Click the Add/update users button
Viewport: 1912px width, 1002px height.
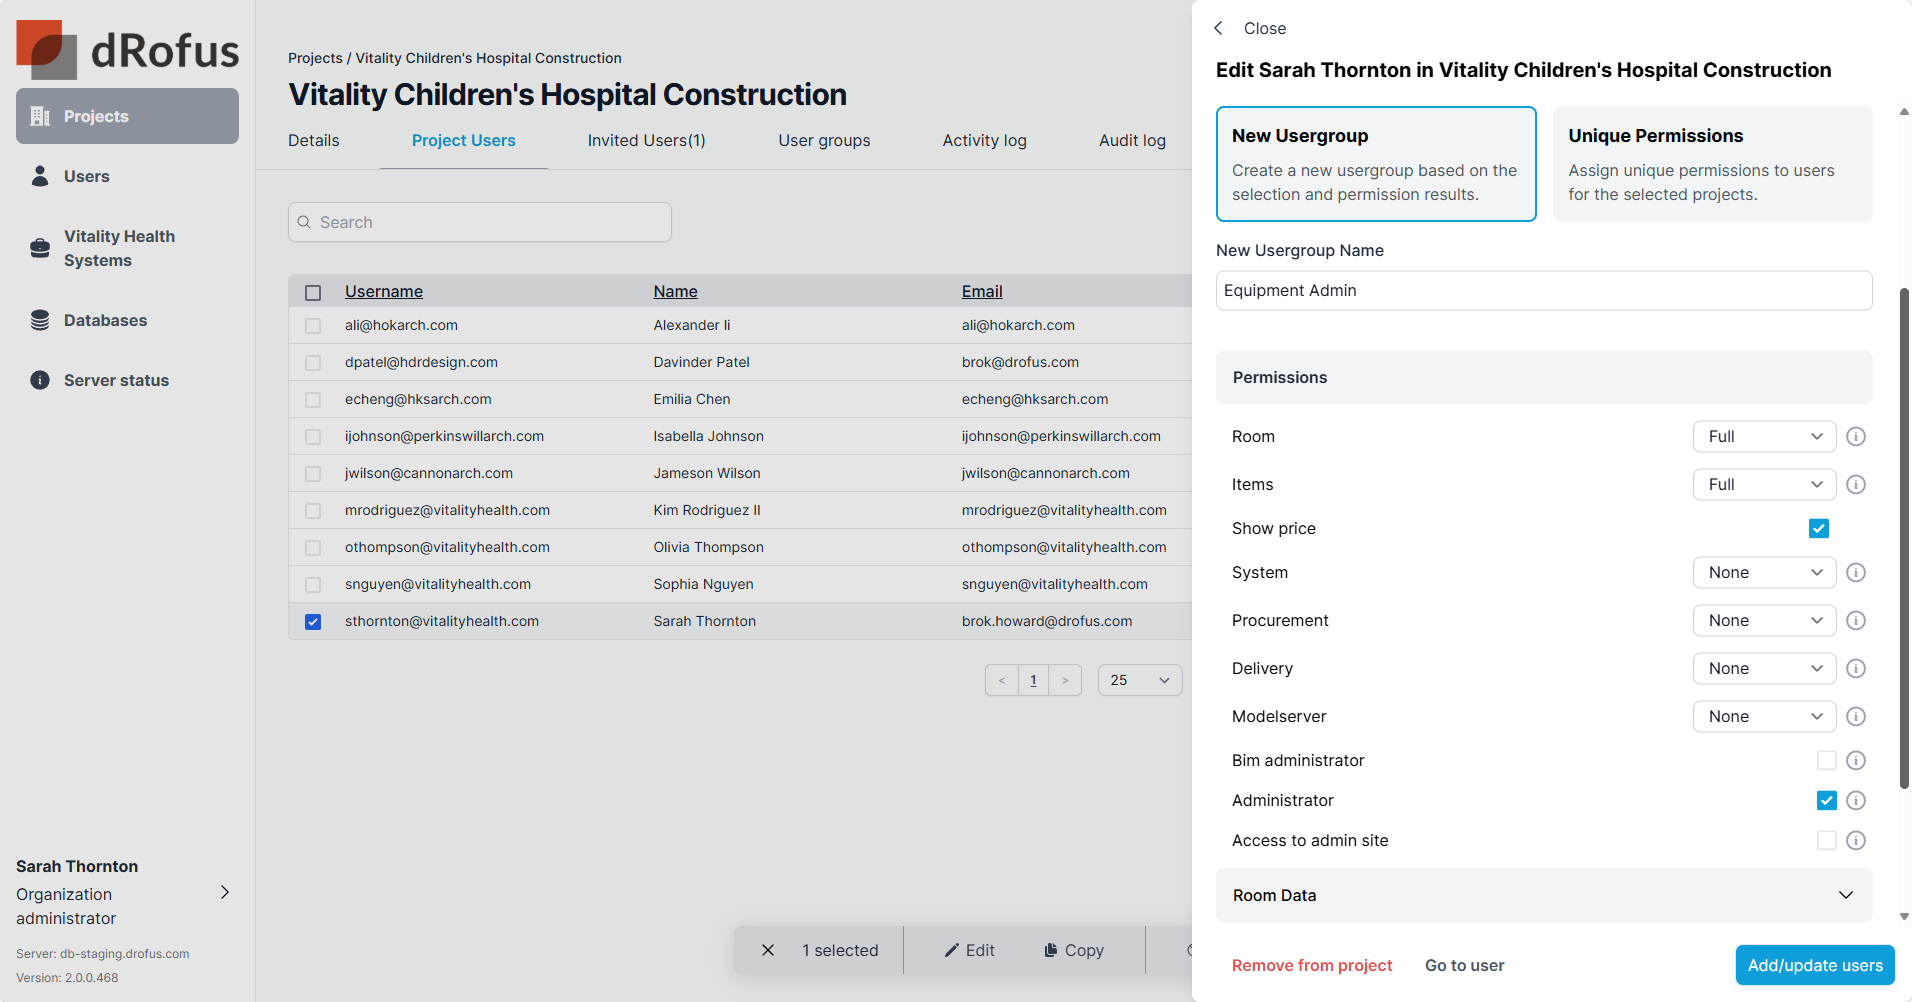1814,965
